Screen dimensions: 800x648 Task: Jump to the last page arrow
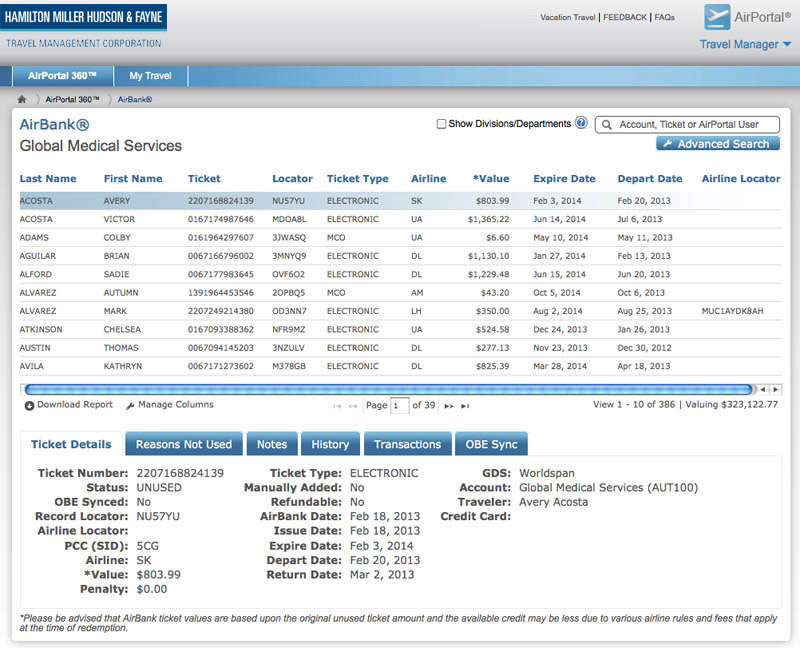(465, 406)
